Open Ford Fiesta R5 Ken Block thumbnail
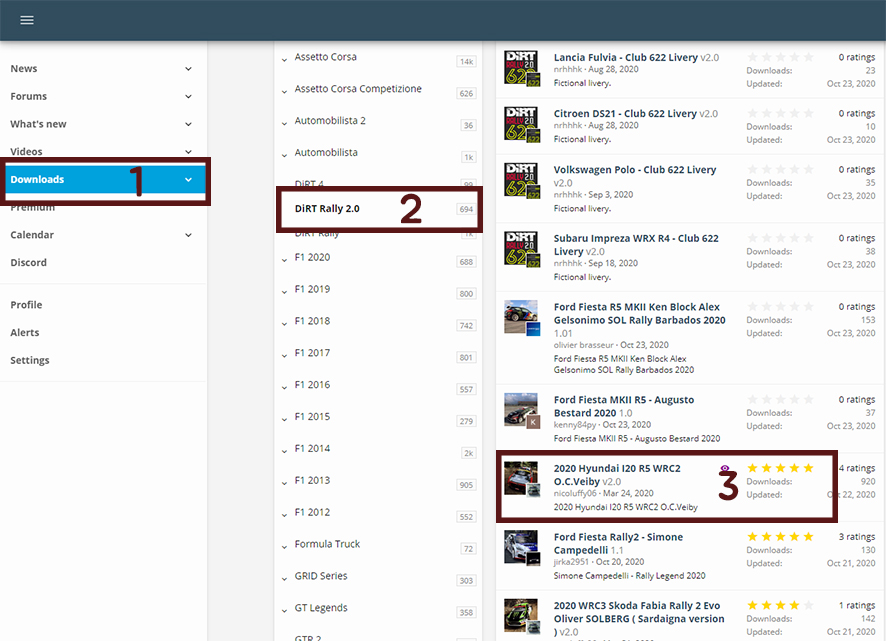The height and width of the screenshot is (641, 886). (x=522, y=318)
